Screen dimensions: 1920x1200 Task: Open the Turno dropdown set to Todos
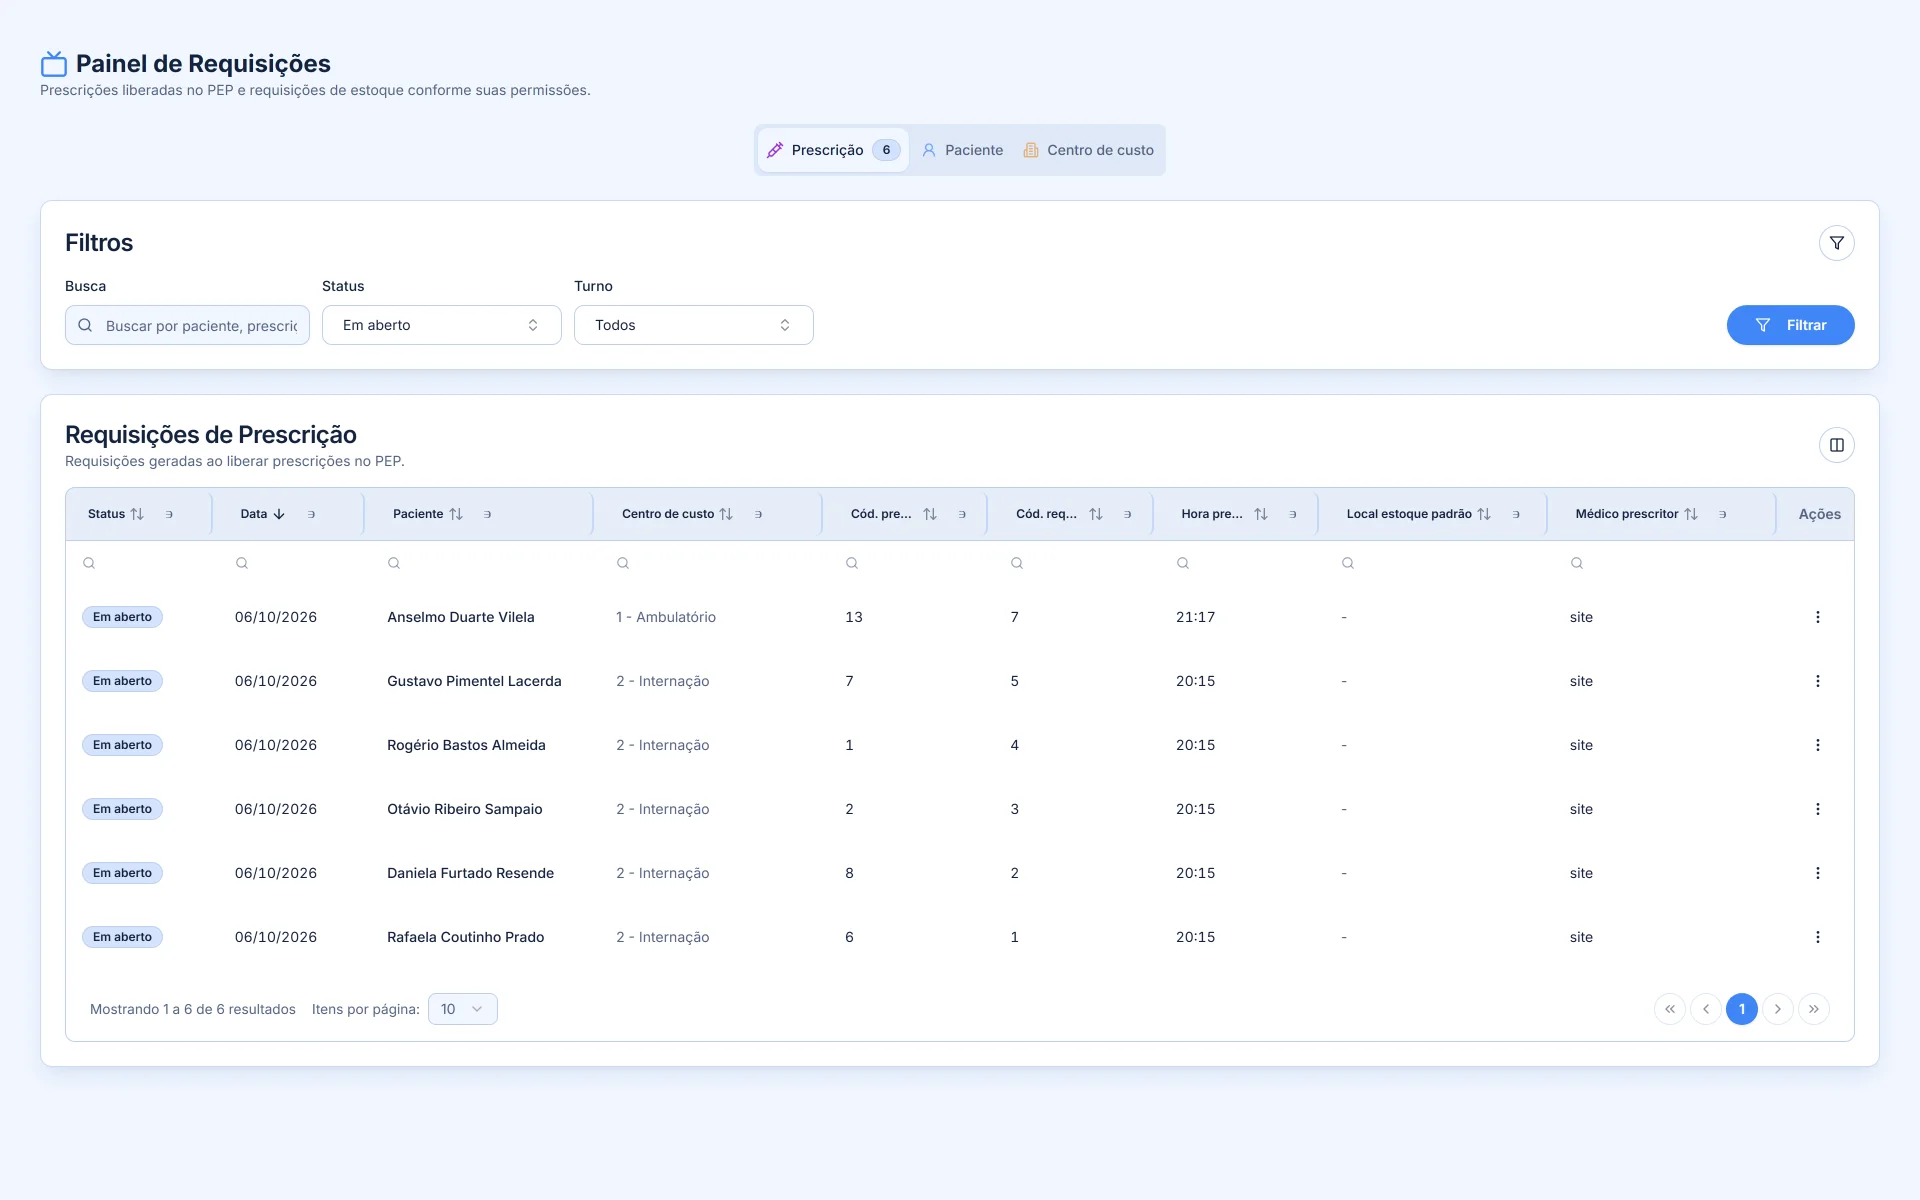(693, 325)
